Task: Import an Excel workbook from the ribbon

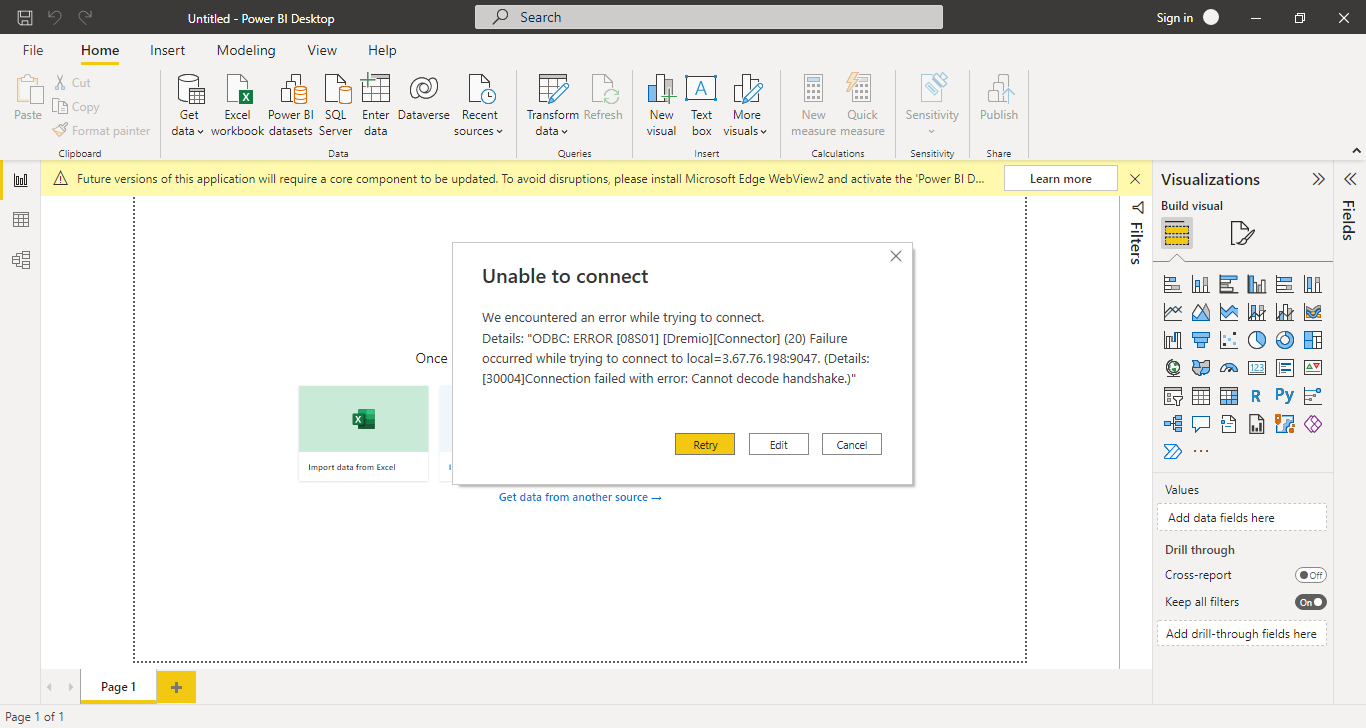Action: (238, 105)
